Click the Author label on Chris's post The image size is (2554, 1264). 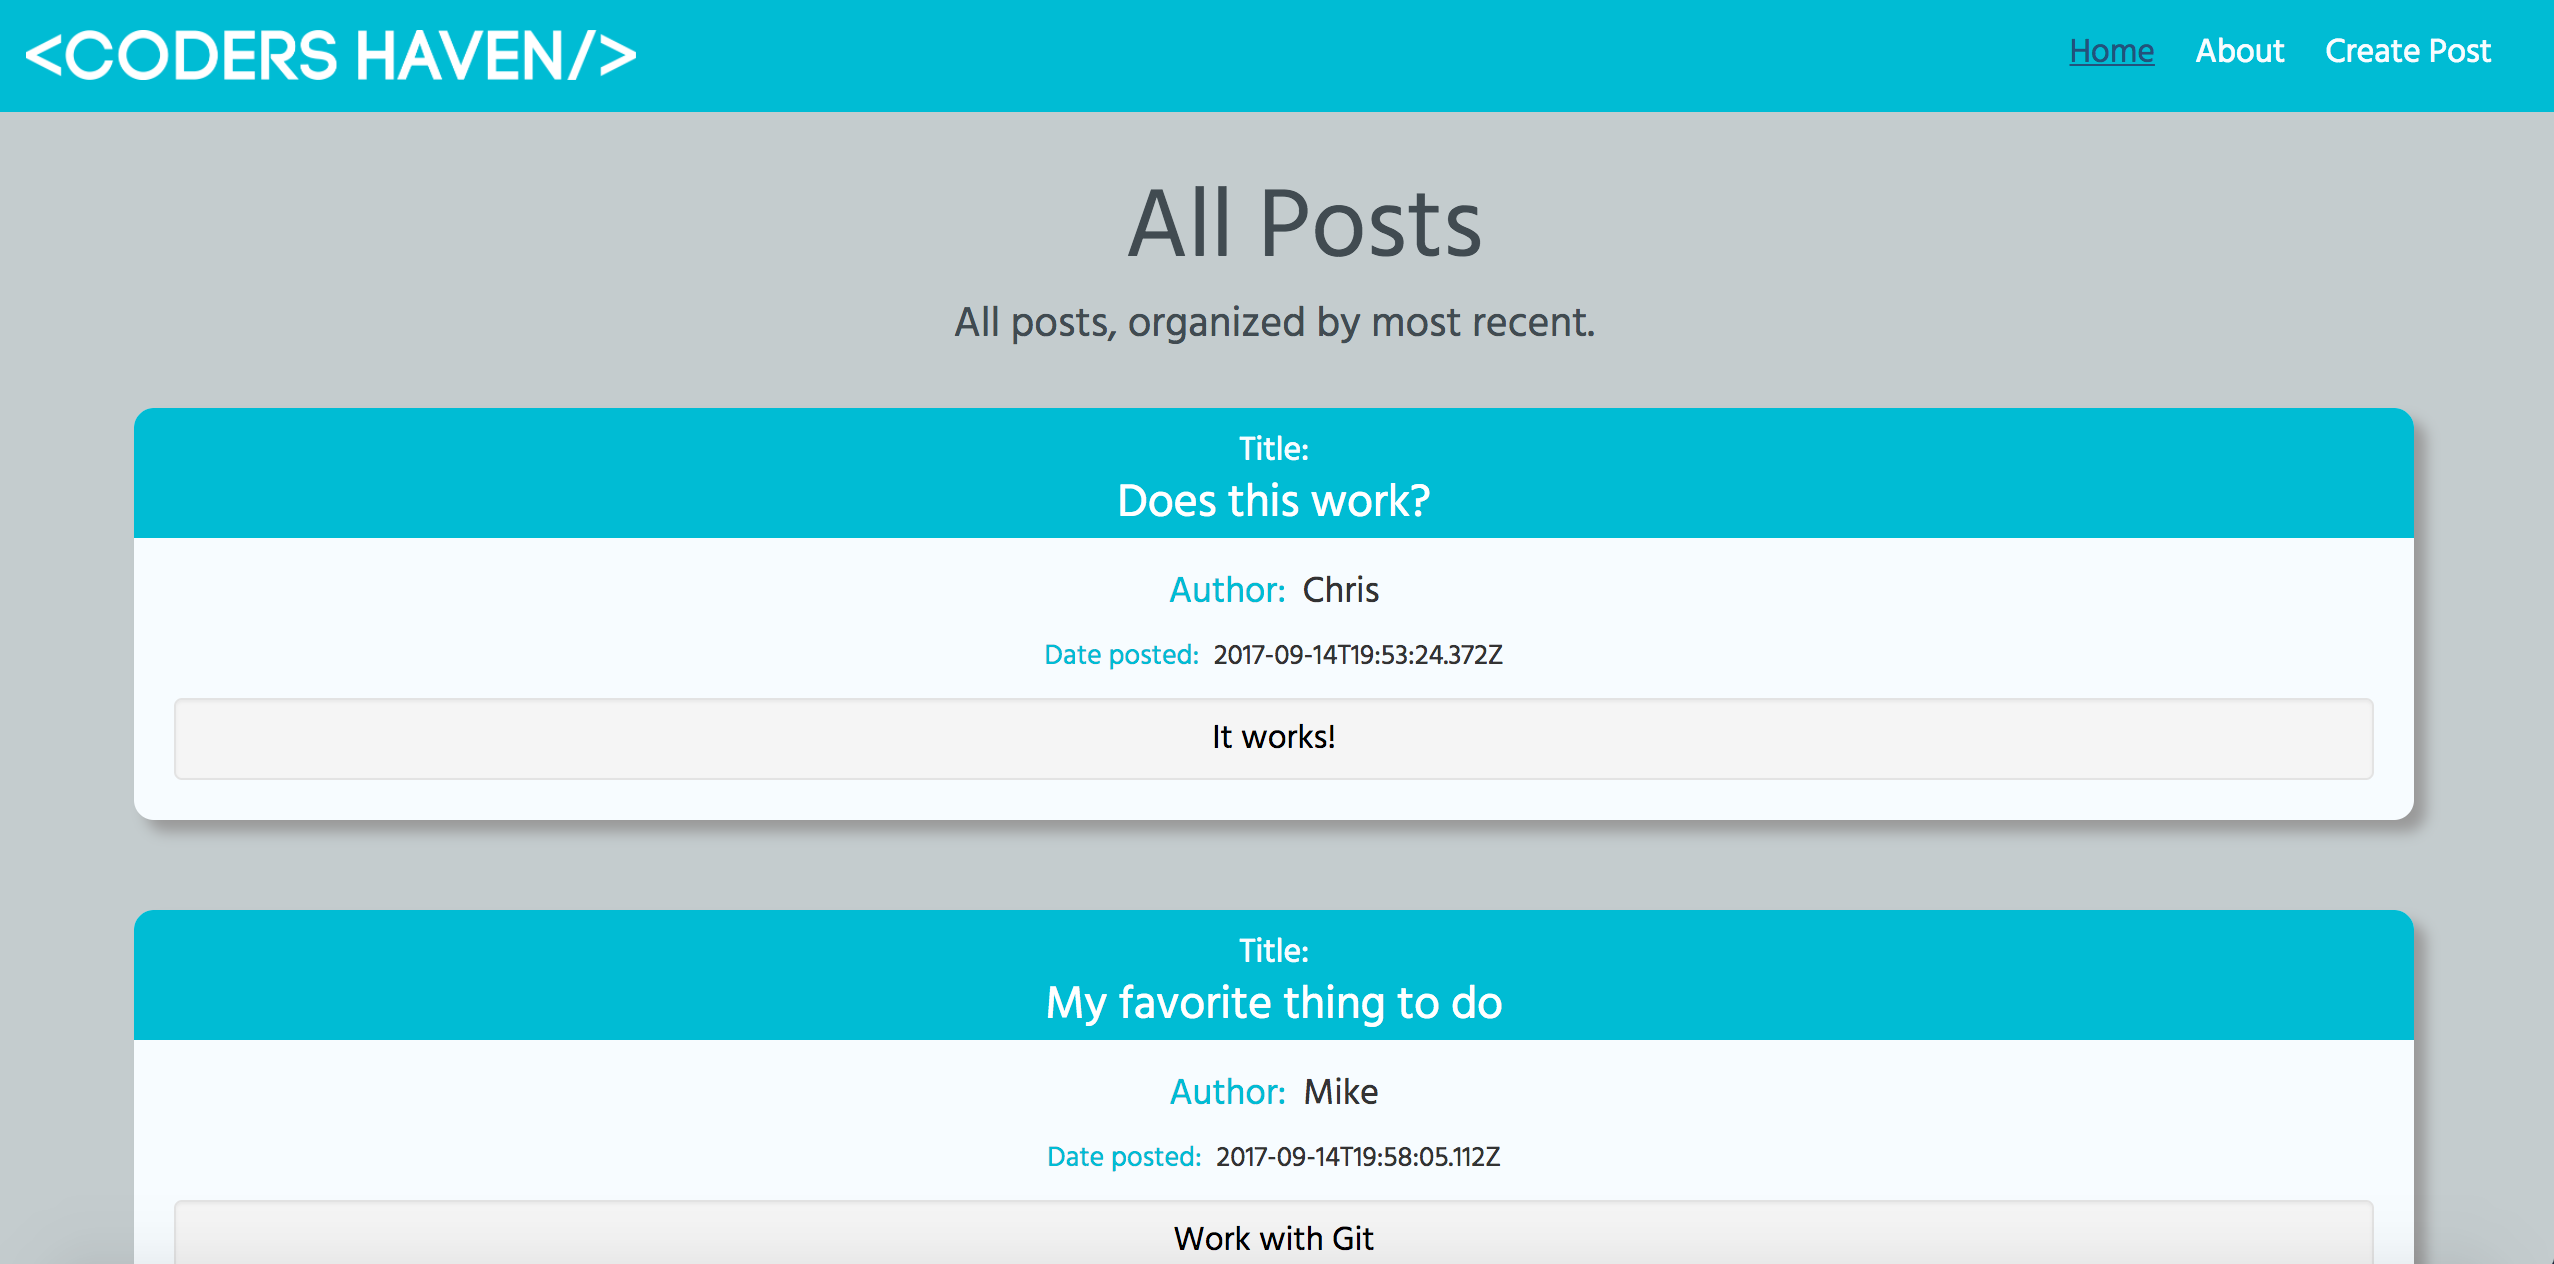coord(1226,590)
